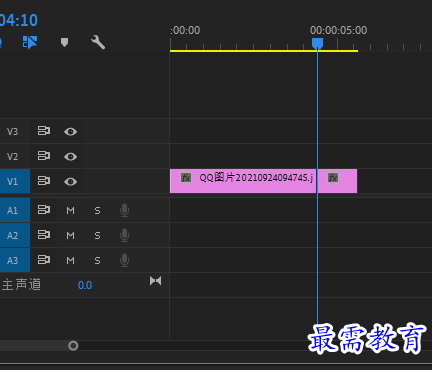Image resolution: width=432 pixels, height=370 pixels.
Task: Hide track V1 output with eye icon
Action: click(70, 182)
